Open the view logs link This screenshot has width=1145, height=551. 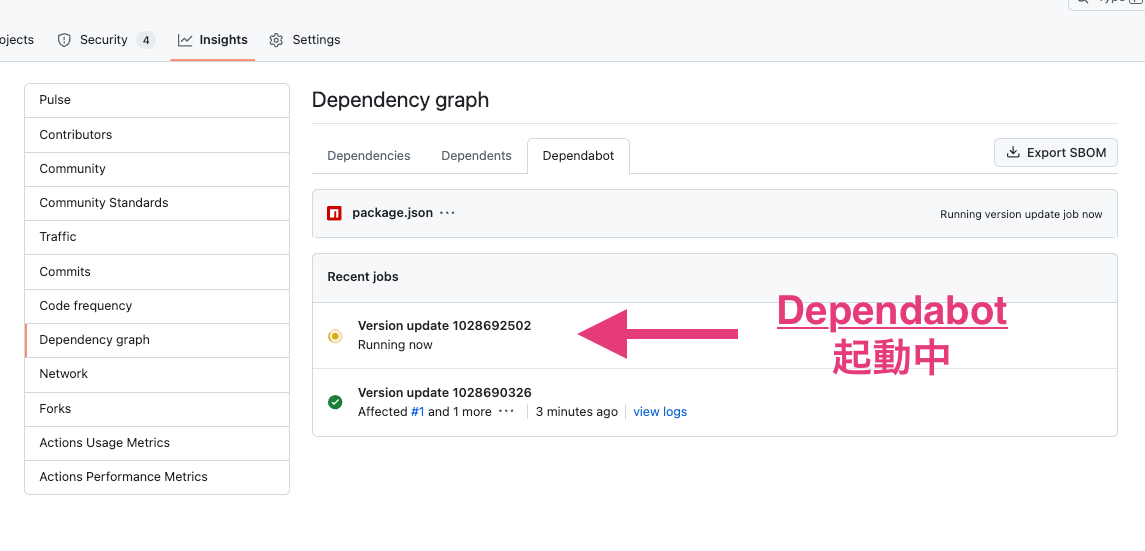(660, 412)
